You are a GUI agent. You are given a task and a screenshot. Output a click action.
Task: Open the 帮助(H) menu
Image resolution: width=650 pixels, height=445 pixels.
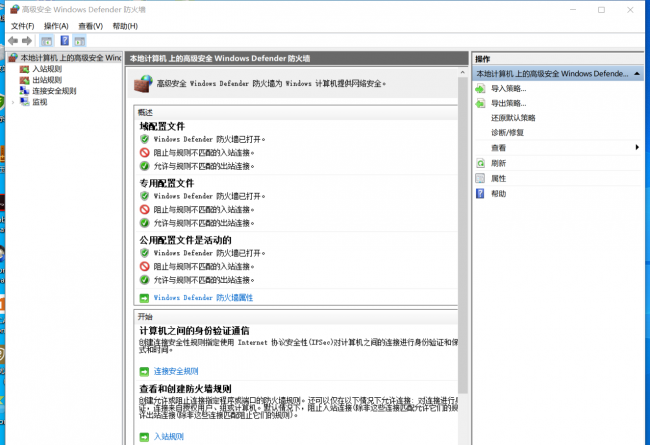[x=125, y=26]
